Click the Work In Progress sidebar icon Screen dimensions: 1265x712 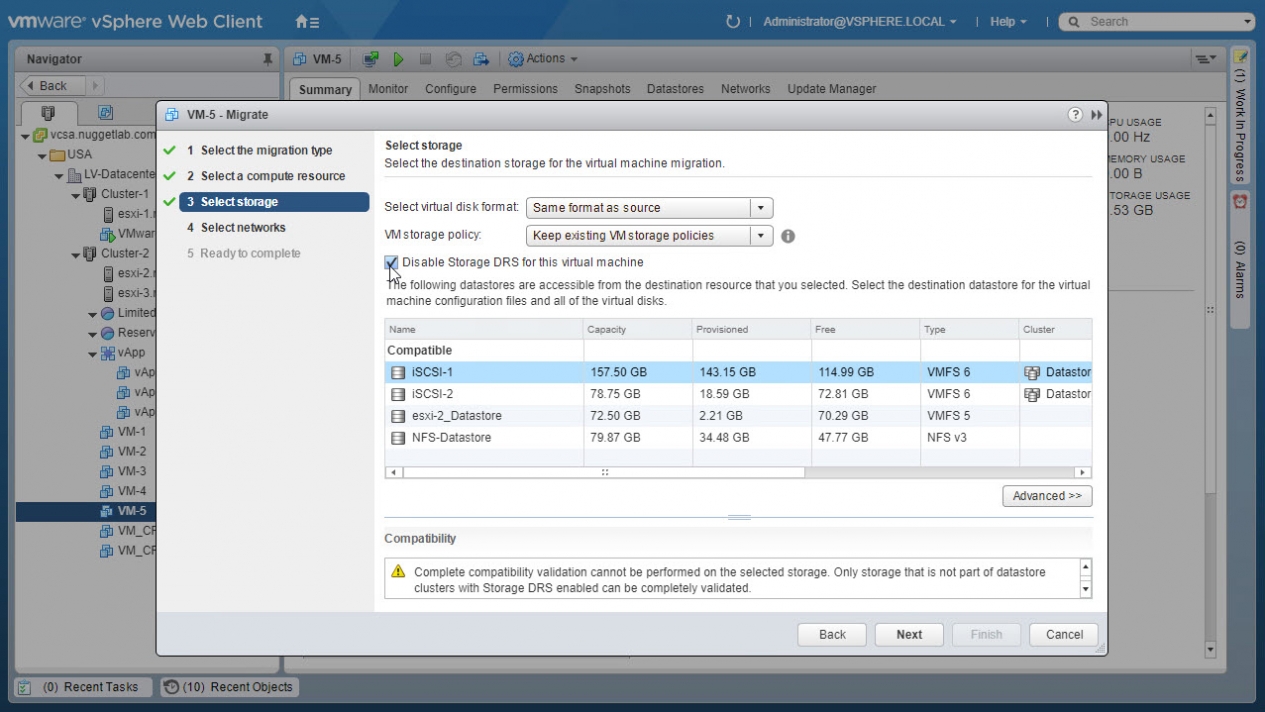click(x=1240, y=60)
